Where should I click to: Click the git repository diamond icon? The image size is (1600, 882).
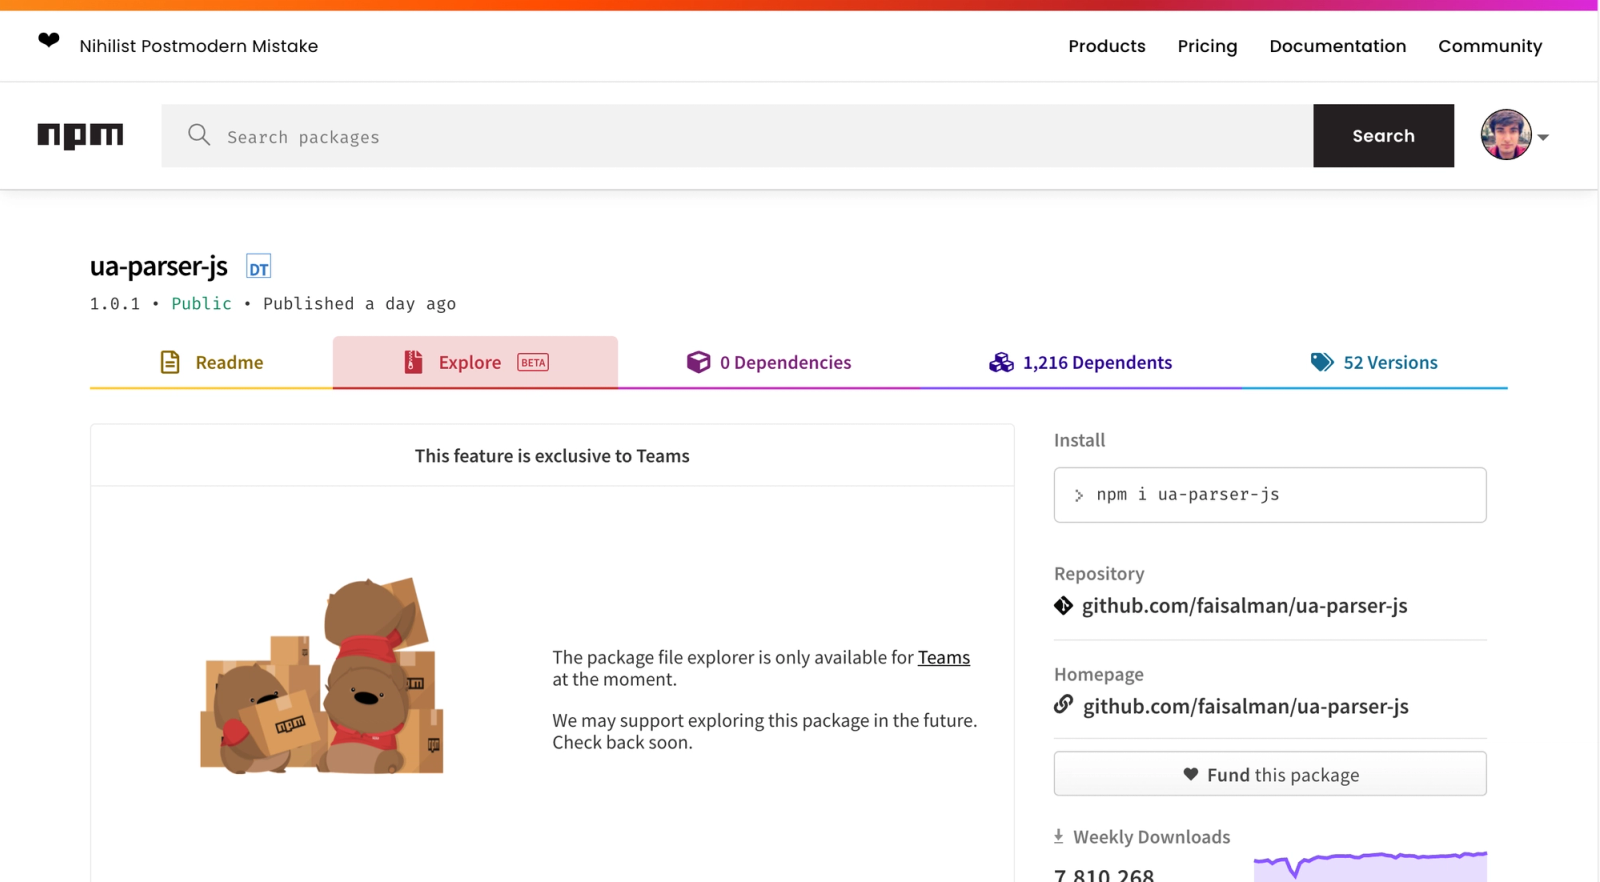(x=1063, y=605)
